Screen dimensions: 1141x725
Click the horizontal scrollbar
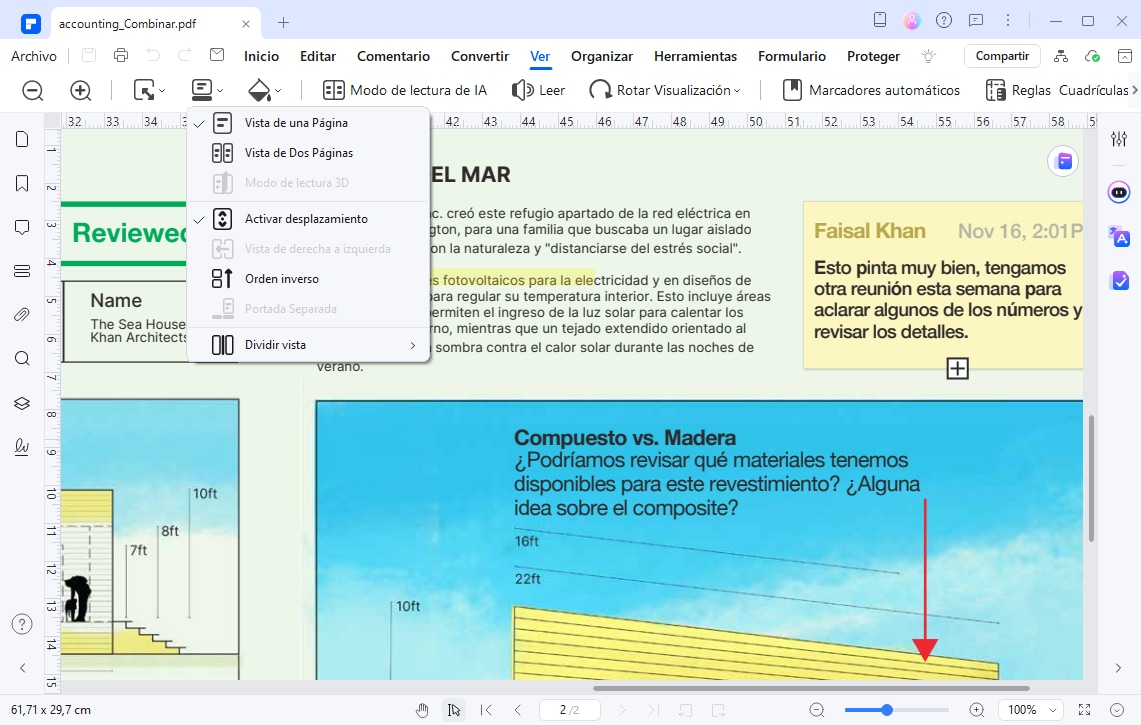(811, 688)
